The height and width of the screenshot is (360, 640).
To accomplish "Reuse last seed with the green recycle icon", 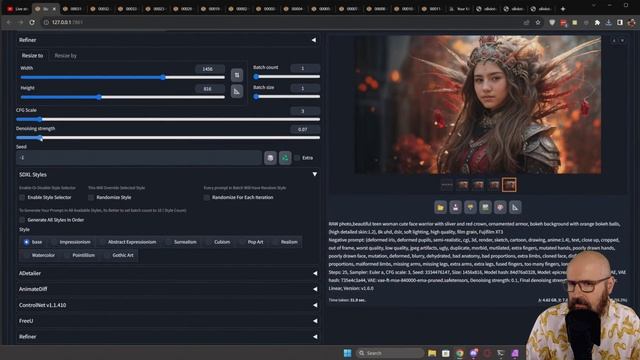I will [285, 158].
